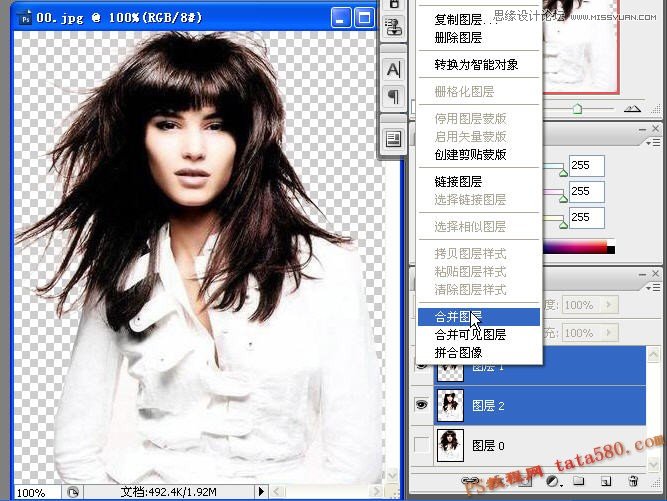Click the Navigator zoom slider handle
The height and width of the screenshot is (501, 667).
tap(577, 109)
